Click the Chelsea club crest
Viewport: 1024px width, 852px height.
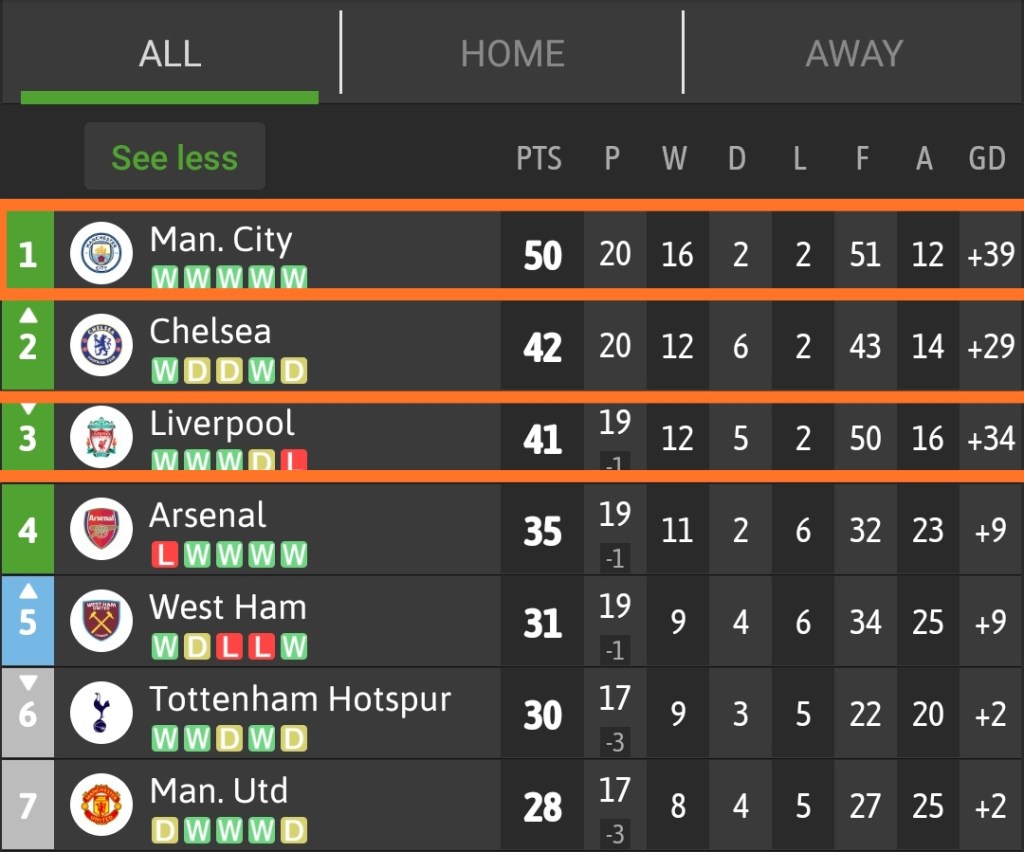102,345
